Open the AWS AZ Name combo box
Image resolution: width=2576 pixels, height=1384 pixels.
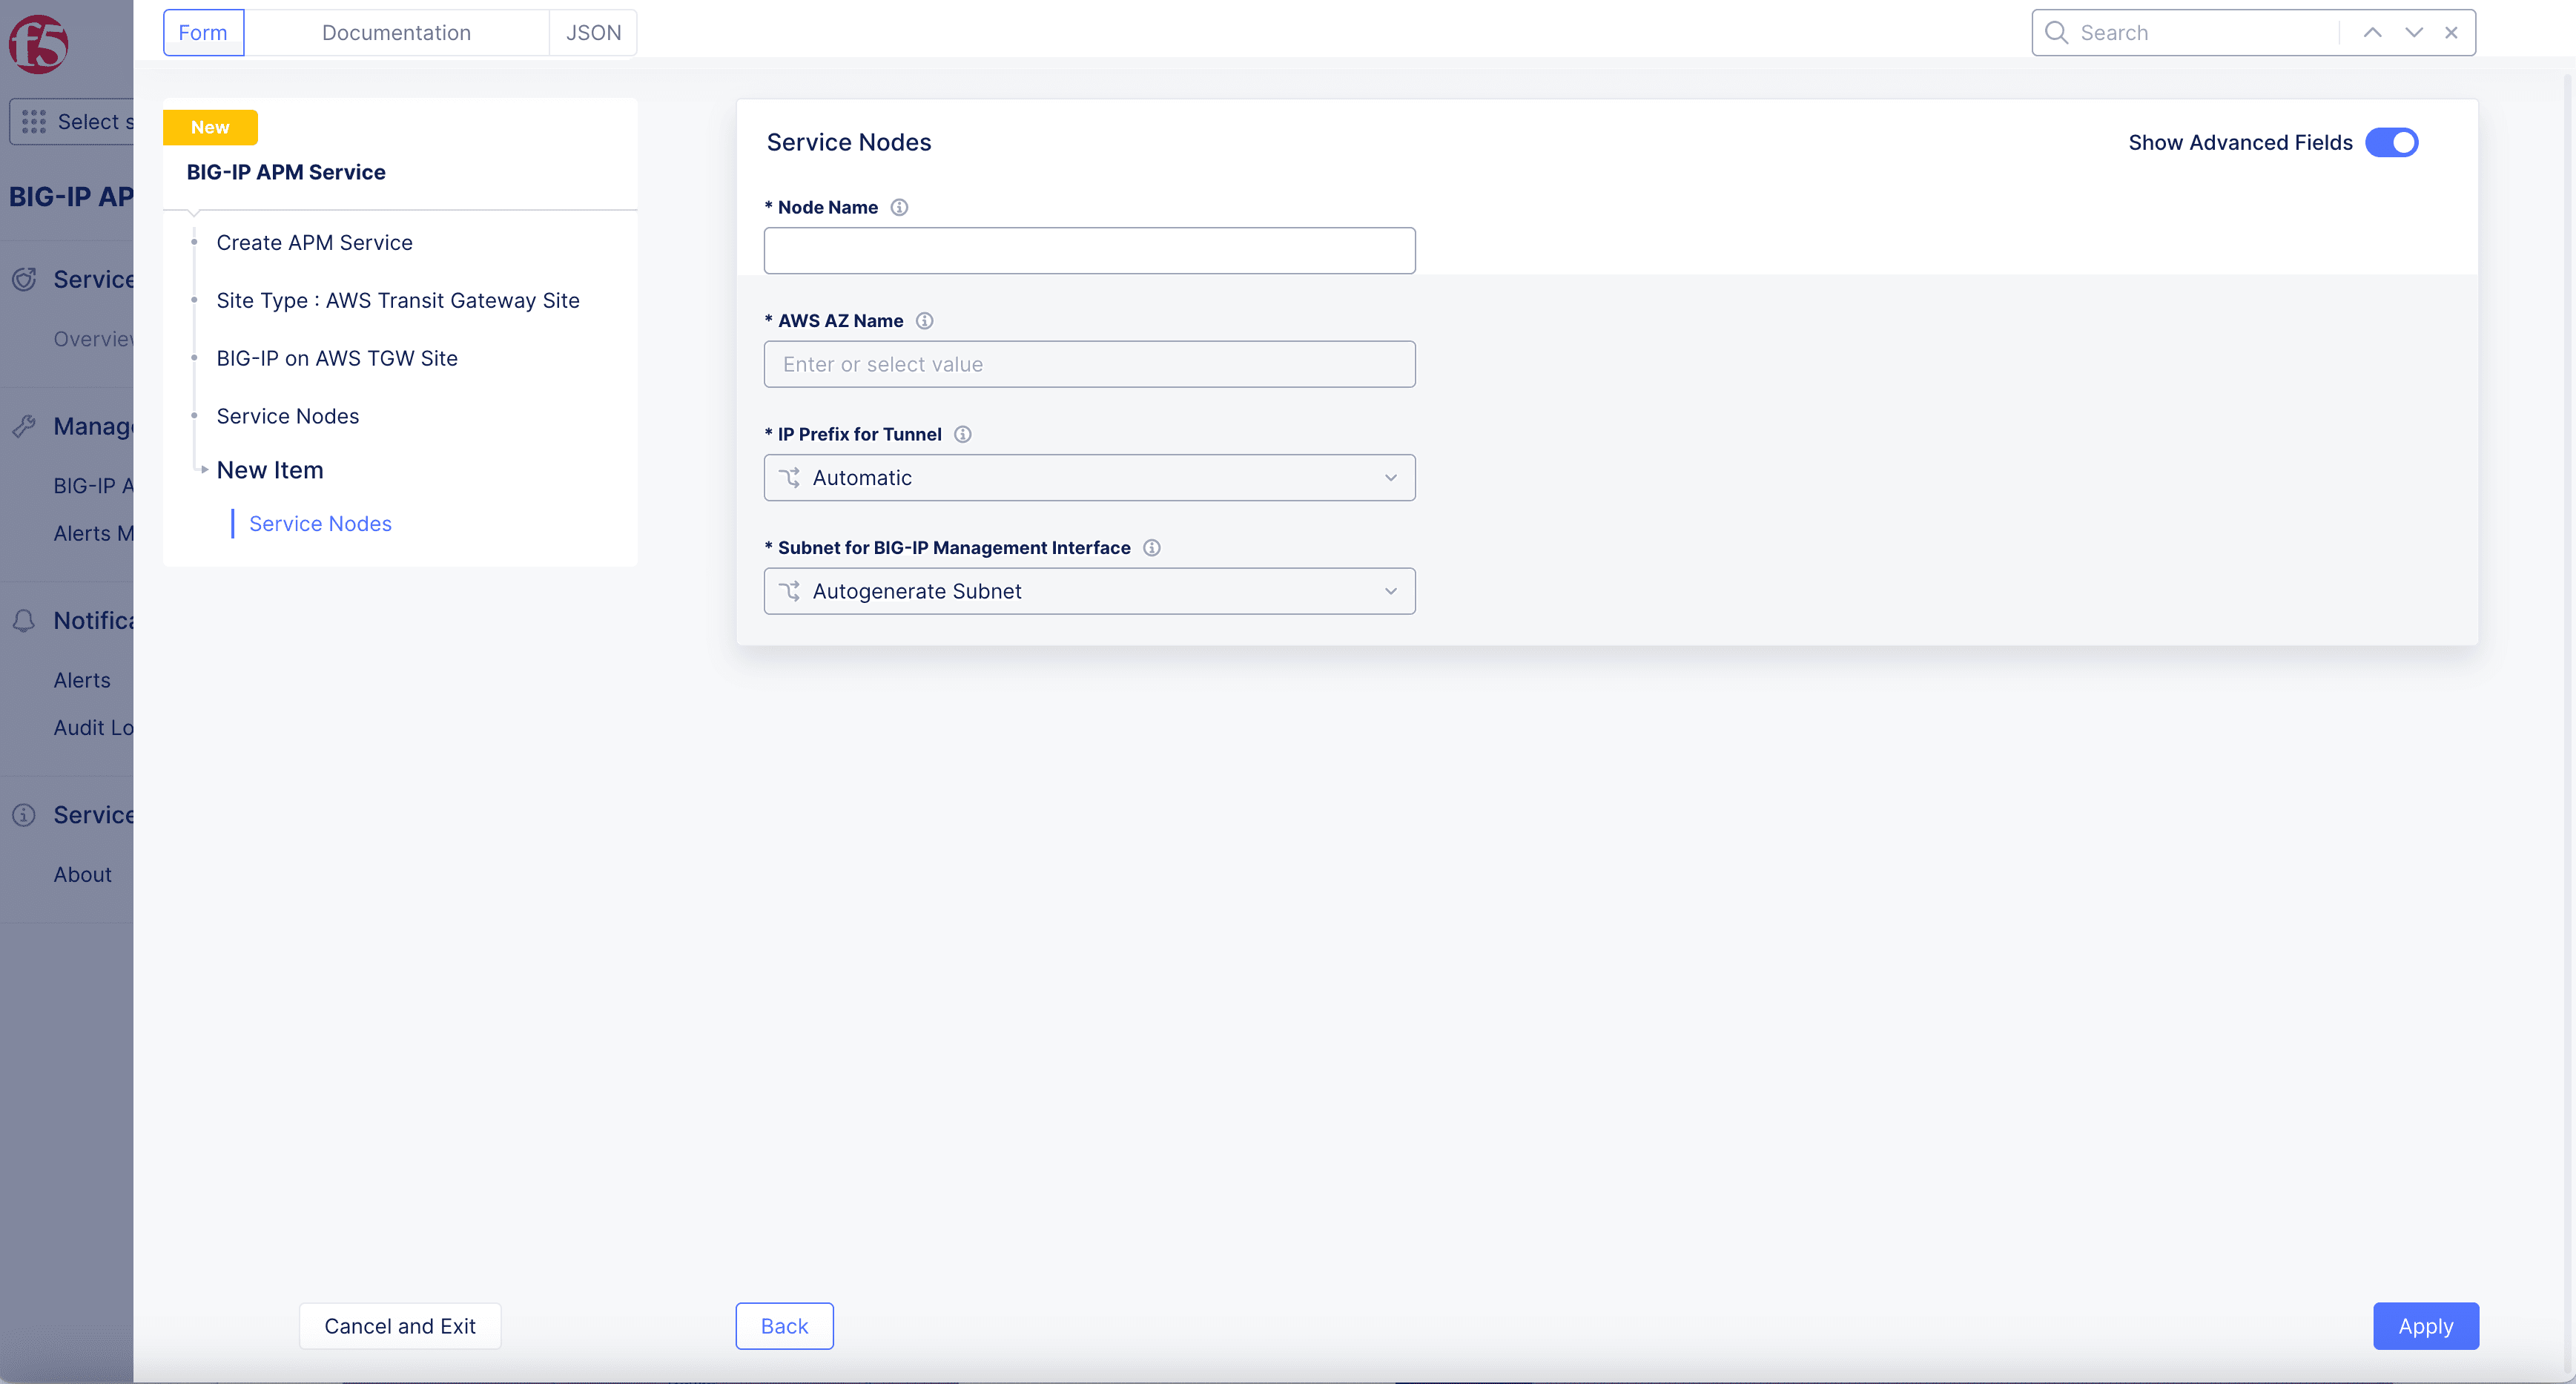point(1089,365)
